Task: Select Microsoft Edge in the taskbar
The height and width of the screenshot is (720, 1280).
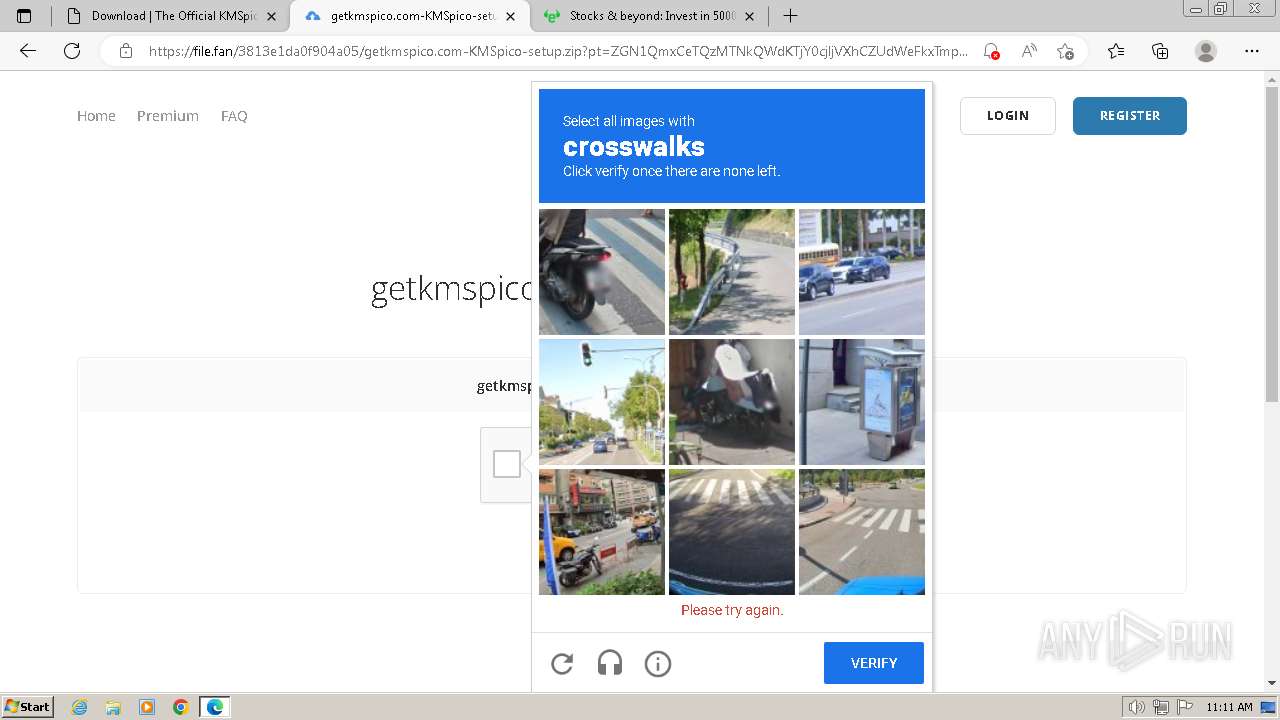Action: (x=215, y=707)
